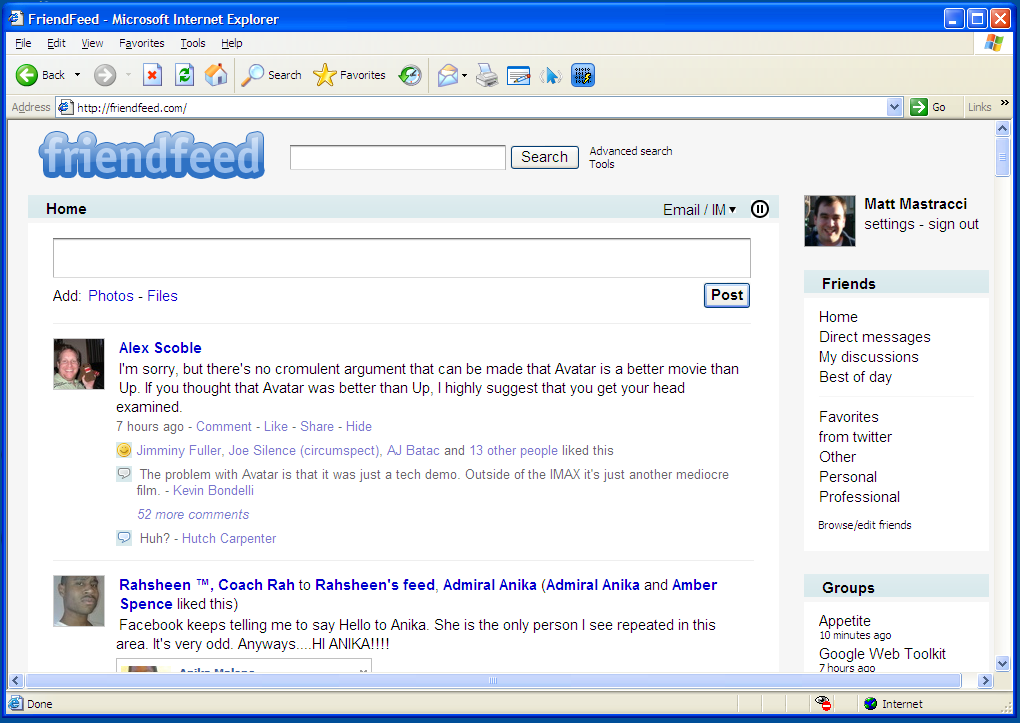
Task: Open Advanced search link
Action: point(631,151)
